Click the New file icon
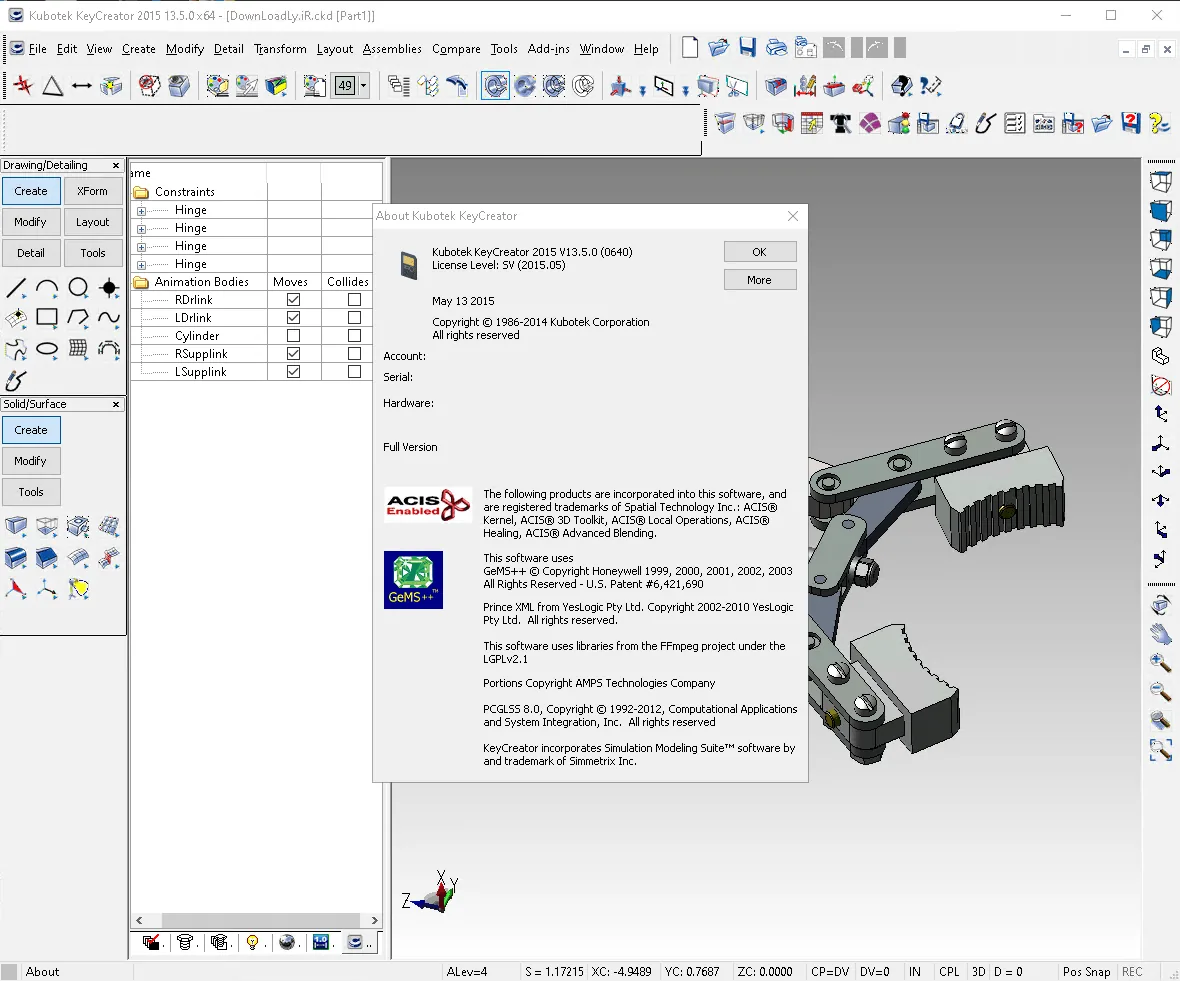This screenshot has height=981, width=1180. (x=689, y=48)
